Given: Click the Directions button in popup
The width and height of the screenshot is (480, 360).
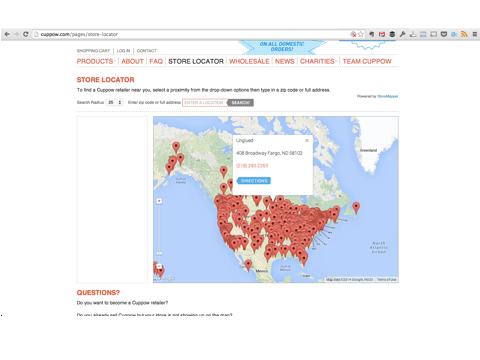Looking at the screenshot, I should tap(254, 181).
